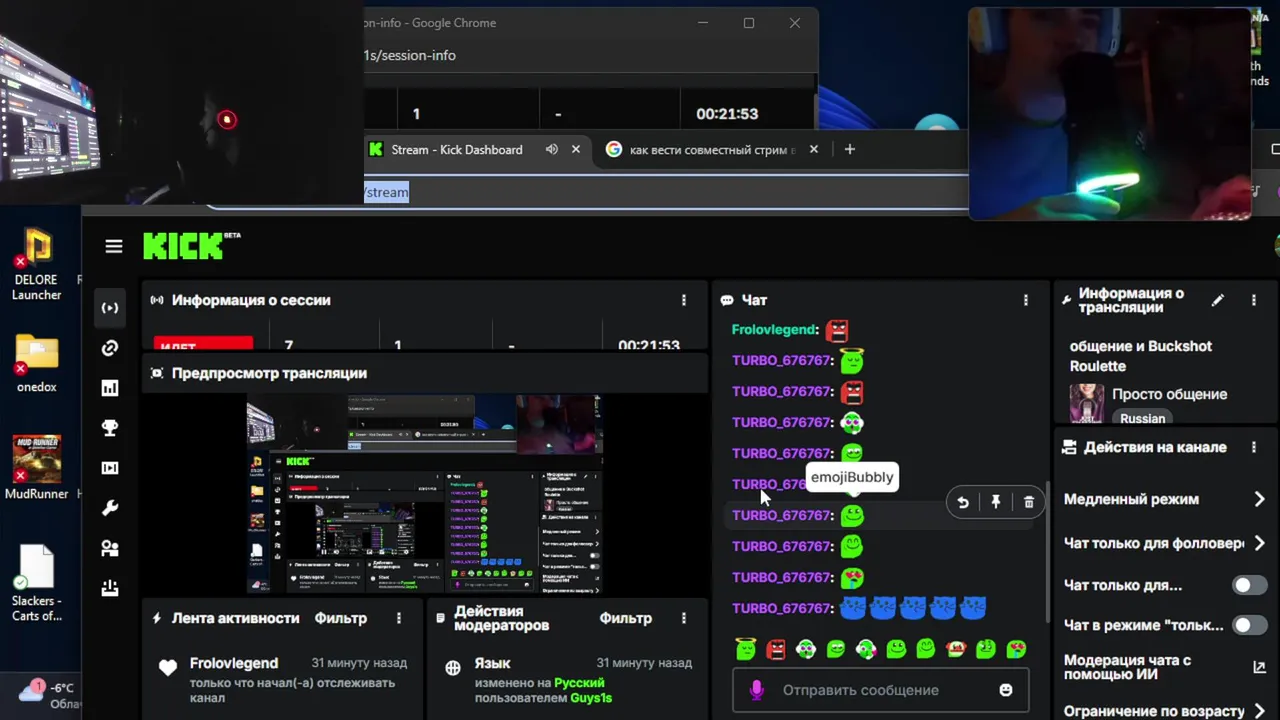Click TURBO_676767 beside blue cat emotes

coord(781,608)
